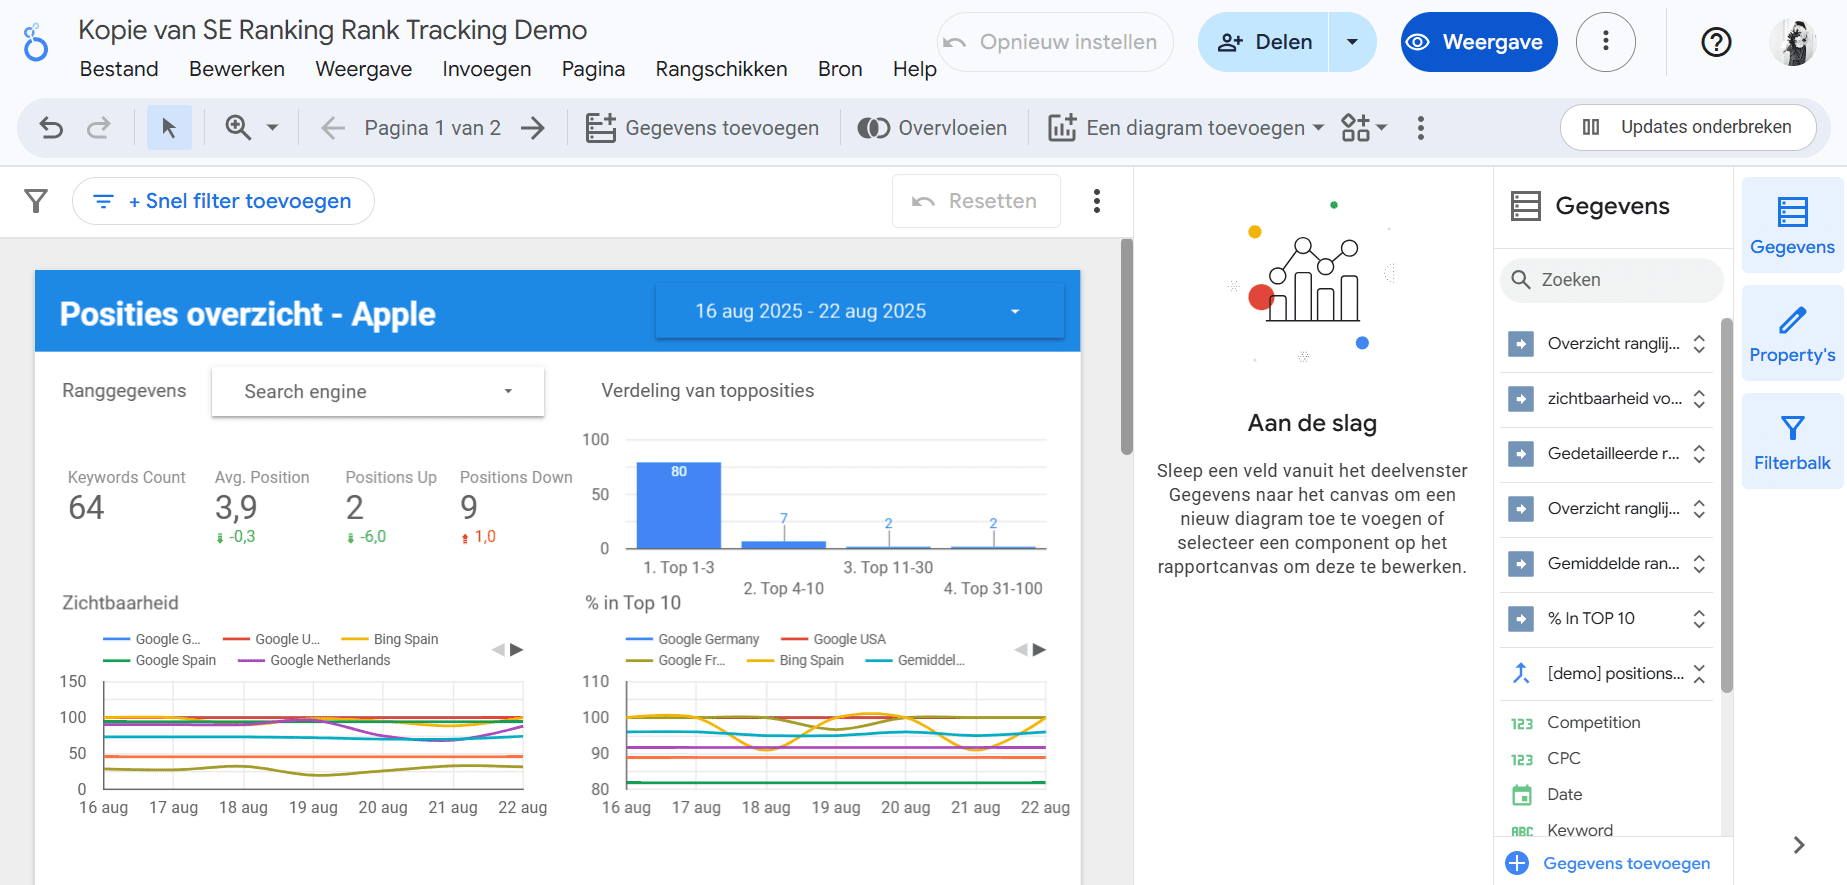This screenshot has width=1847, height=885.
Task: Open Een diagram toevoegen dropdown
Action: click(x=1186, y=128)
